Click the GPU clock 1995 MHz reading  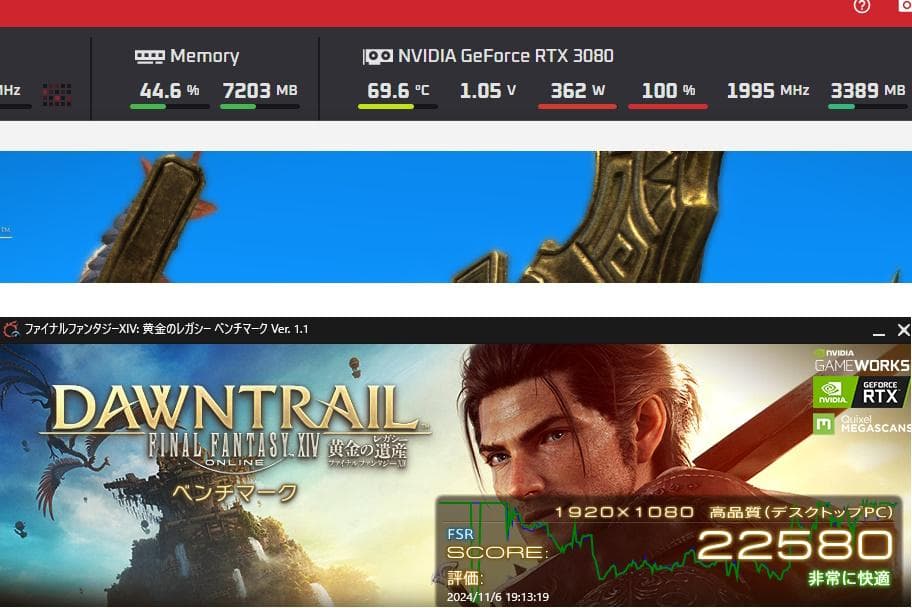pos(768,90)
